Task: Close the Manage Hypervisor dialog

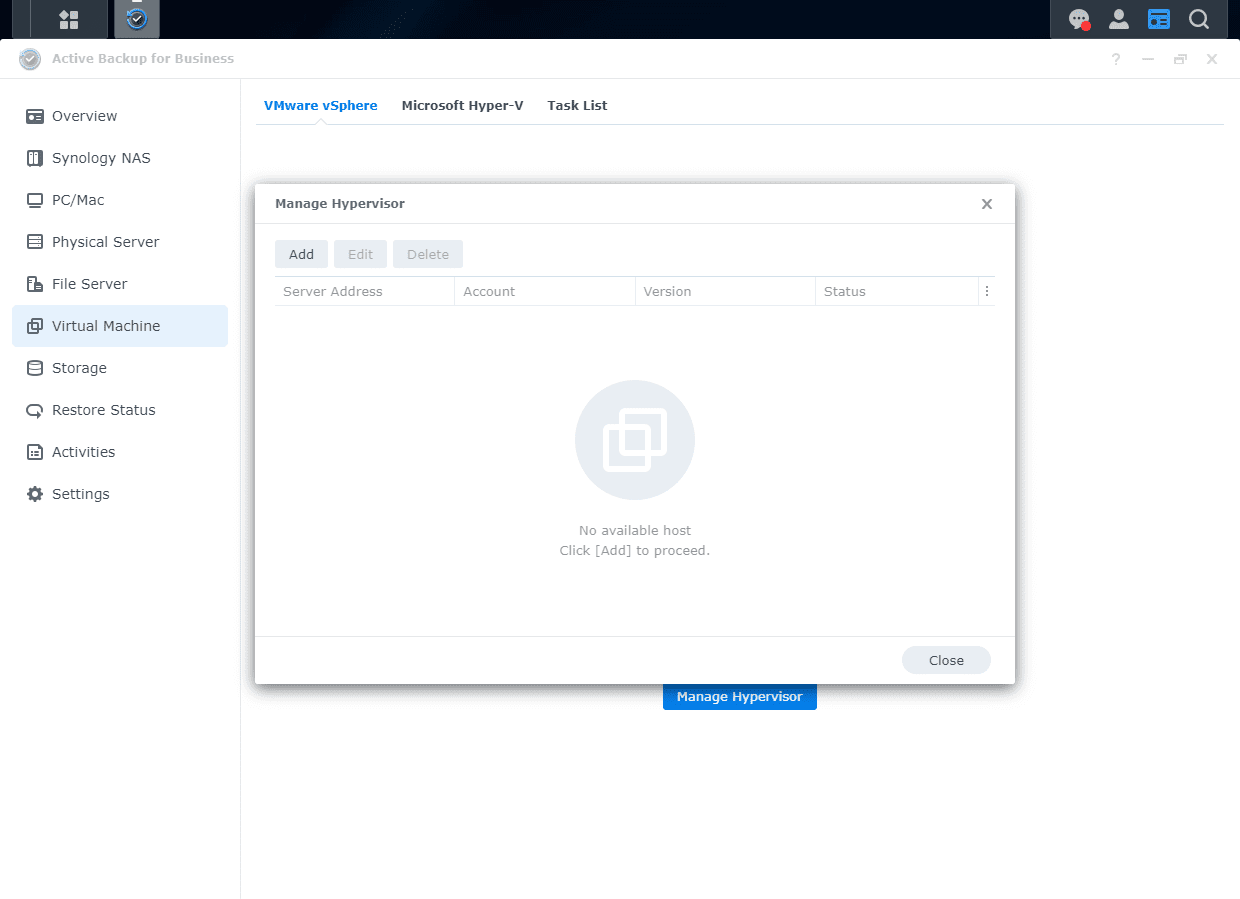Action: pyautogui.click(x=945, y=660)
